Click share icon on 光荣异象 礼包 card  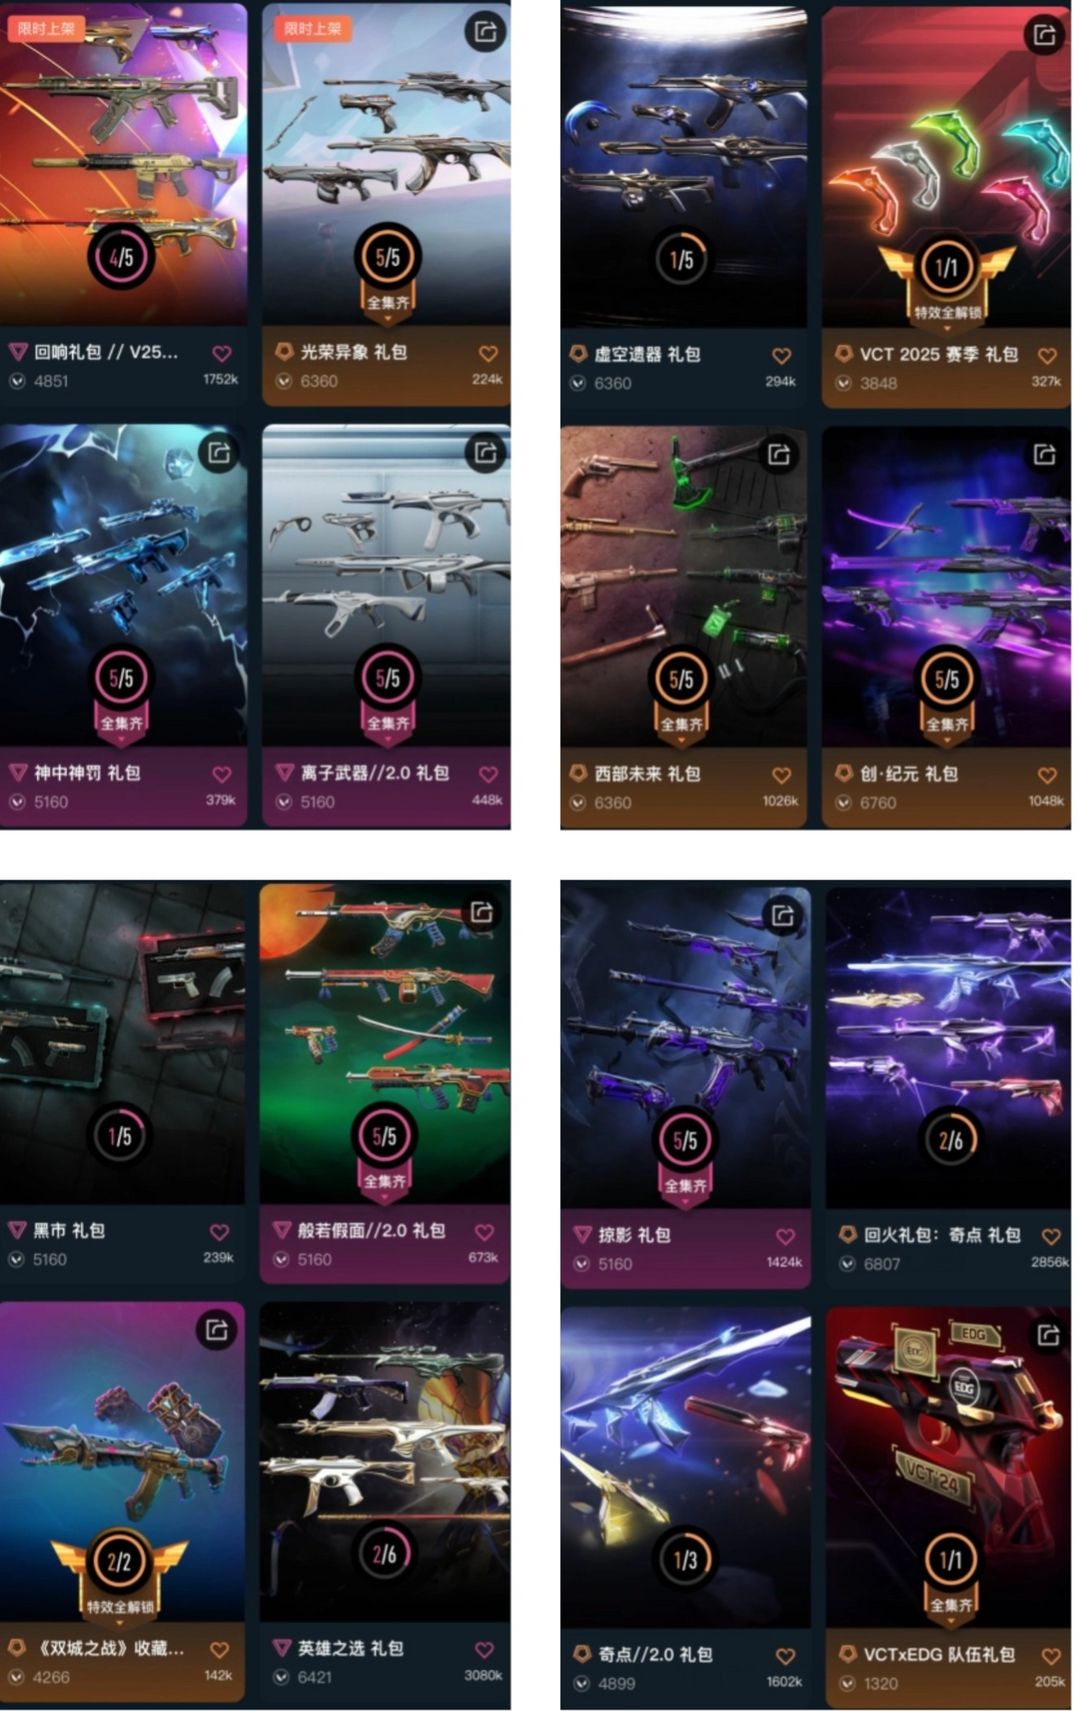(485, 32)
